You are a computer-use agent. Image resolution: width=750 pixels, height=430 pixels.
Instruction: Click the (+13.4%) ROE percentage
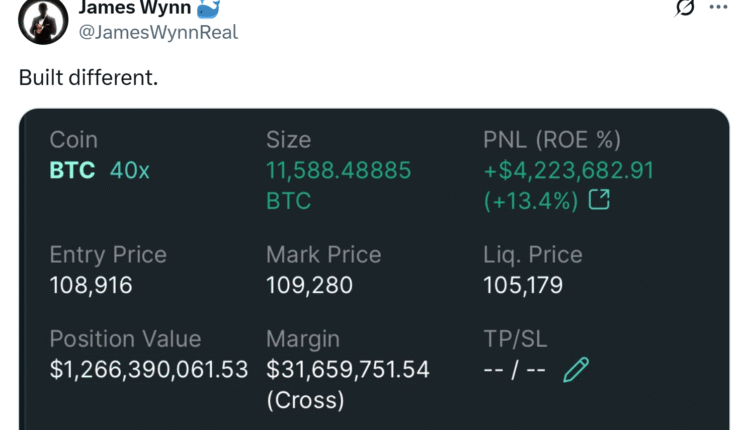click(x=531, y=201)
